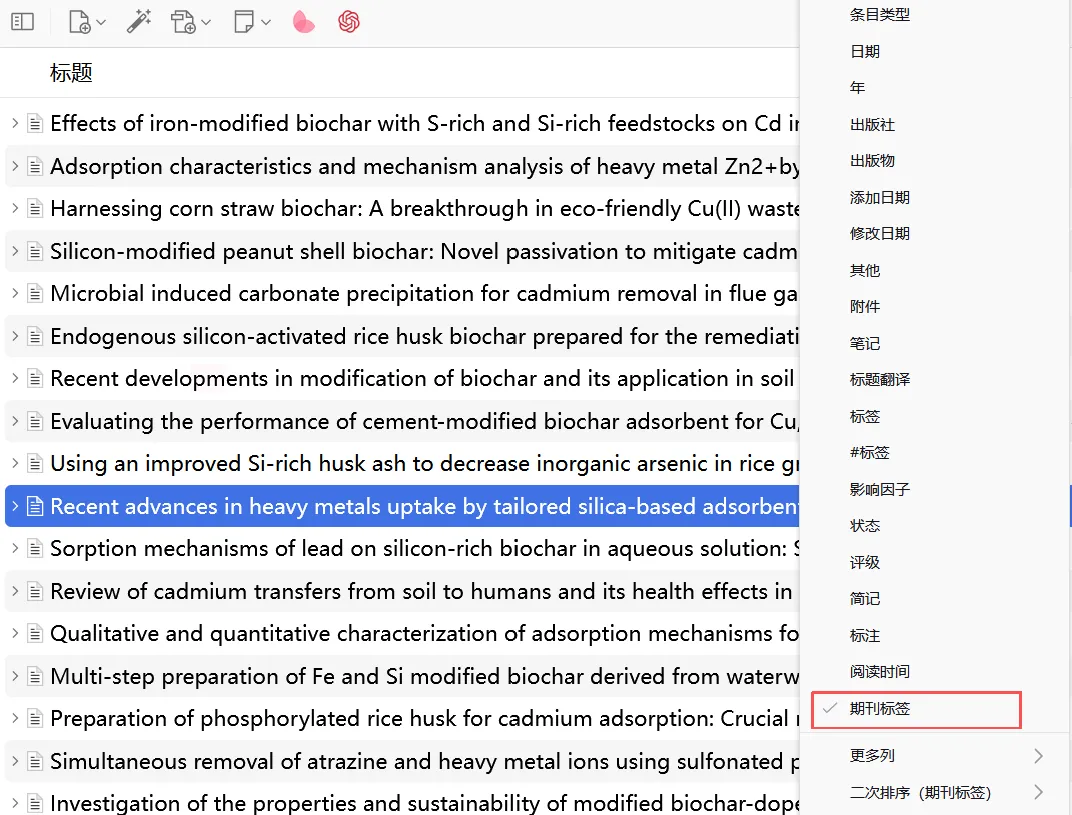Select 'Review of cadmium transfers from soil' row
The image size is (1072, 815).
click(402, 591)
